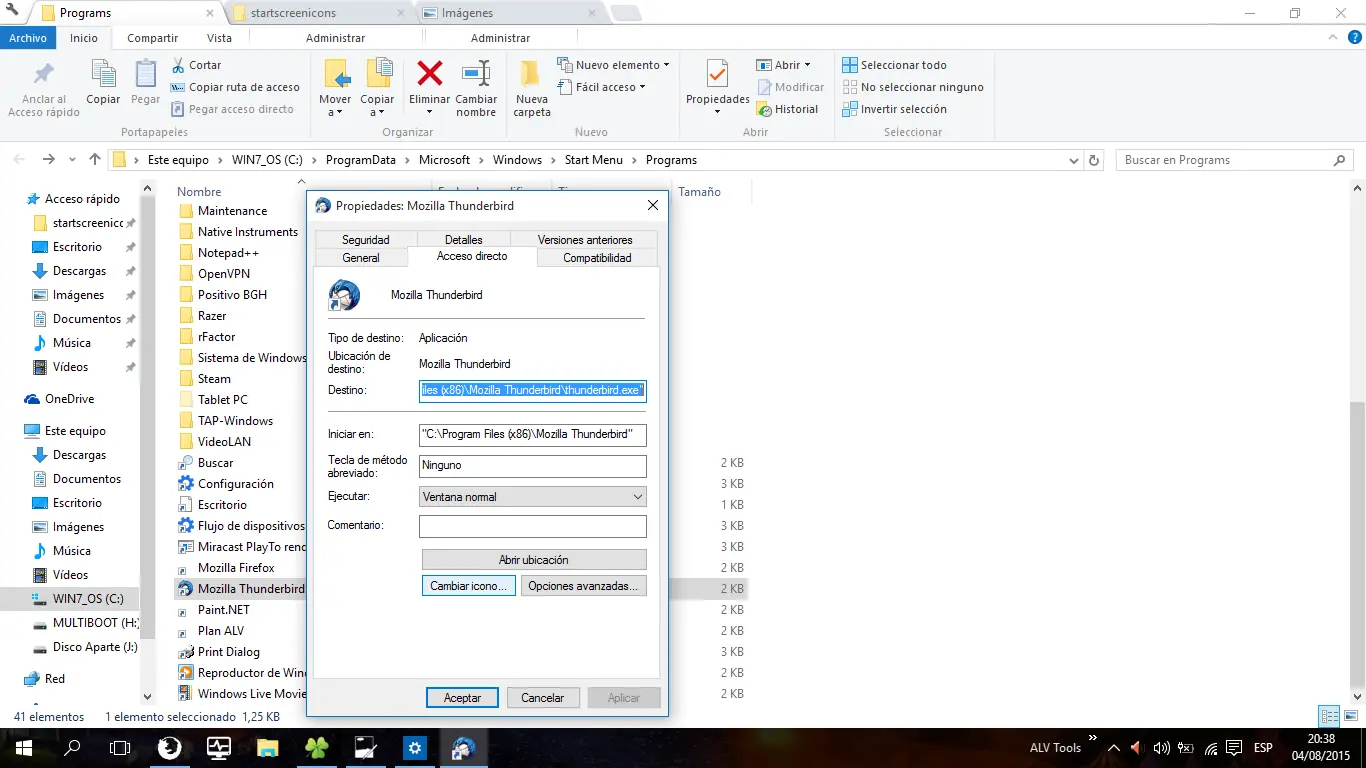This screenshot has height=768, width=1366.
Task: Click the Cortar scissors icon
Action: pyautogui.click(x=178, y=65)
